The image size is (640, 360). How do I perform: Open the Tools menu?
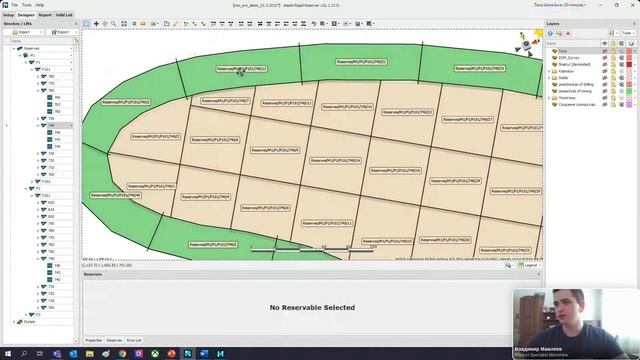[27, 5]
